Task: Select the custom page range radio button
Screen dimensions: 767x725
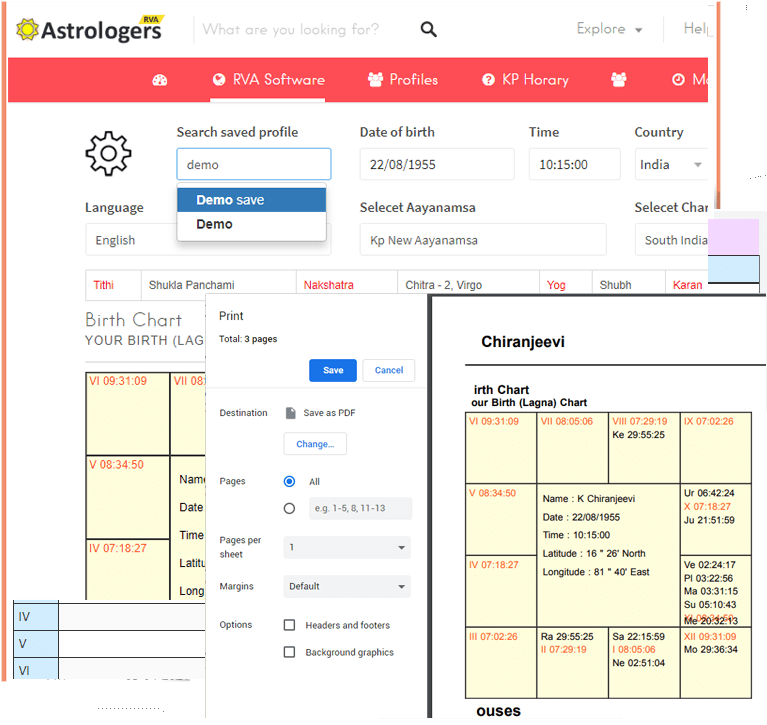Action: coord(290,508)
